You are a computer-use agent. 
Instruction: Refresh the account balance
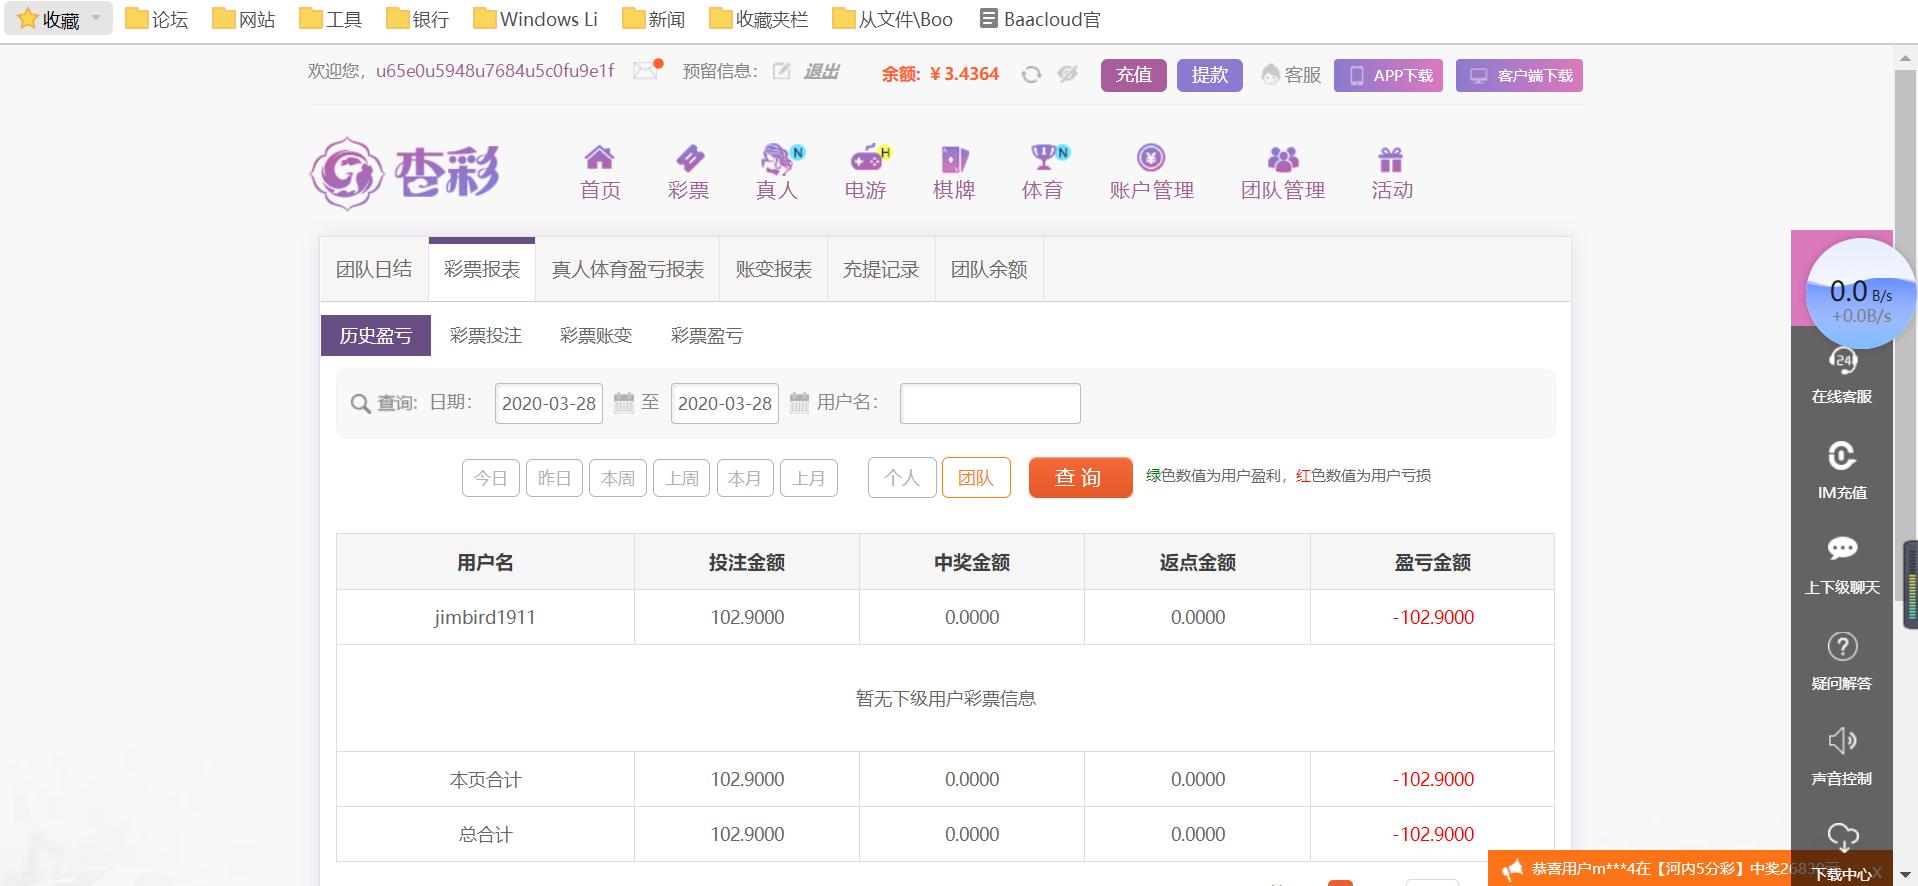coord(1031,74)
